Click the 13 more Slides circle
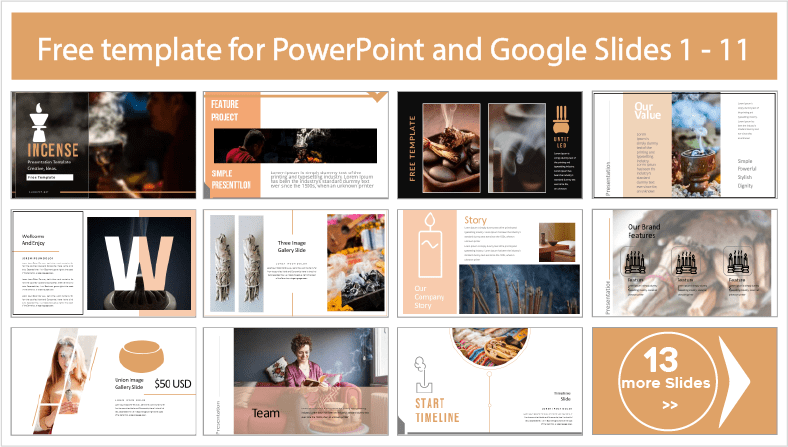 (x=667, y=382)
